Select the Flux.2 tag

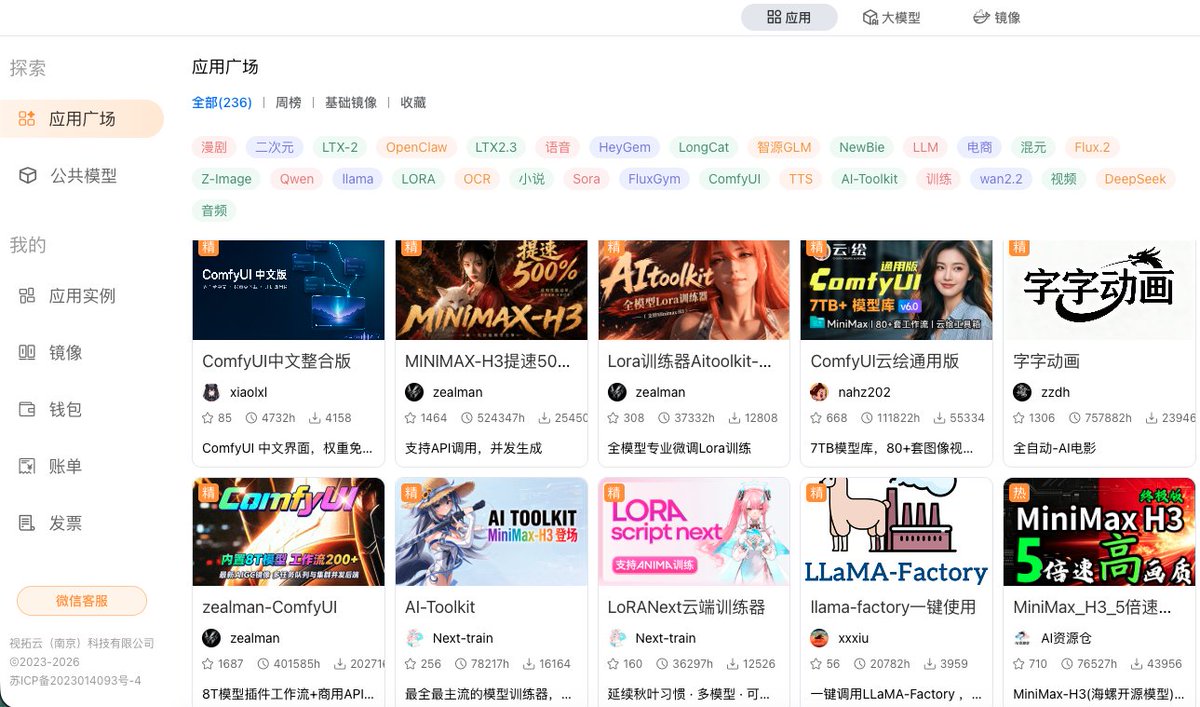point(1092,147)
